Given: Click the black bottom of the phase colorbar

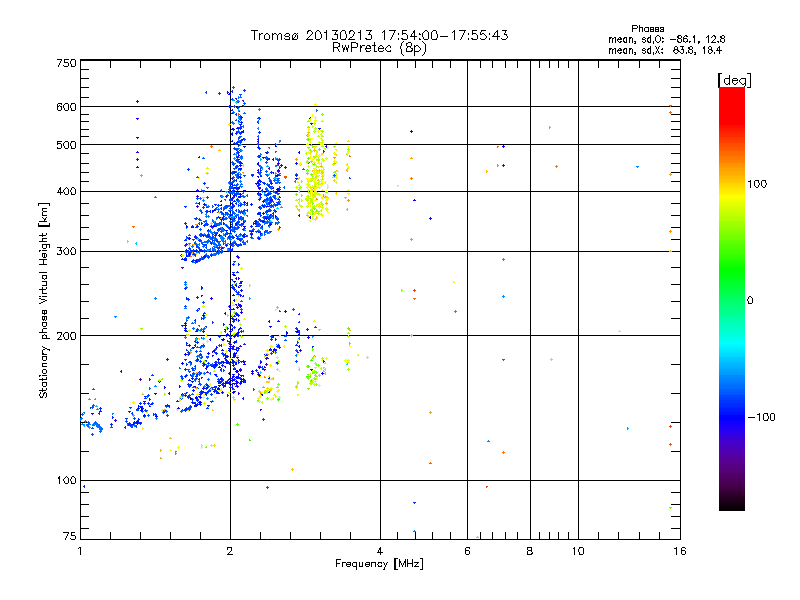Looking at the screenshot, I should [x=732, y=503].
